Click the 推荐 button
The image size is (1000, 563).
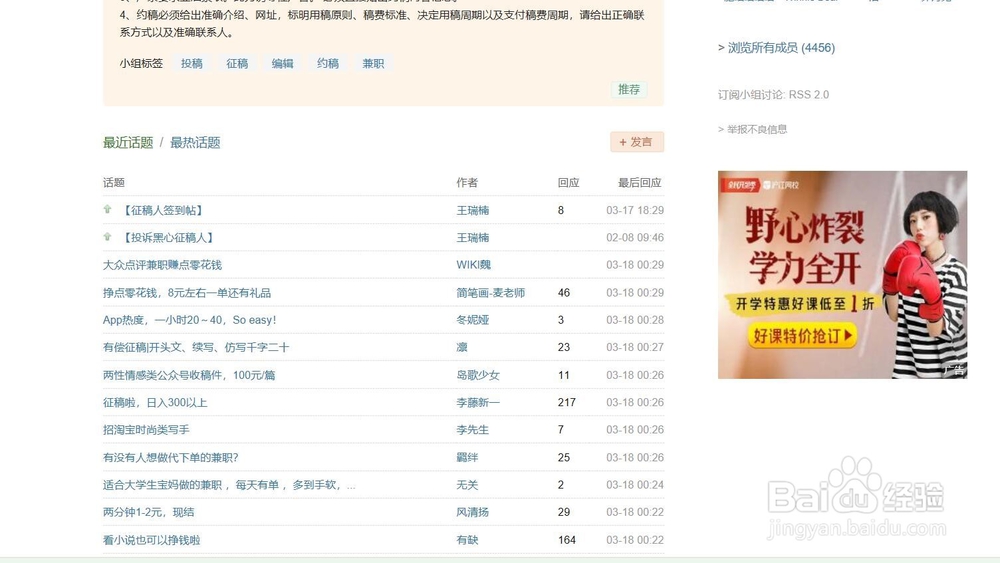(x=629, y=89)
